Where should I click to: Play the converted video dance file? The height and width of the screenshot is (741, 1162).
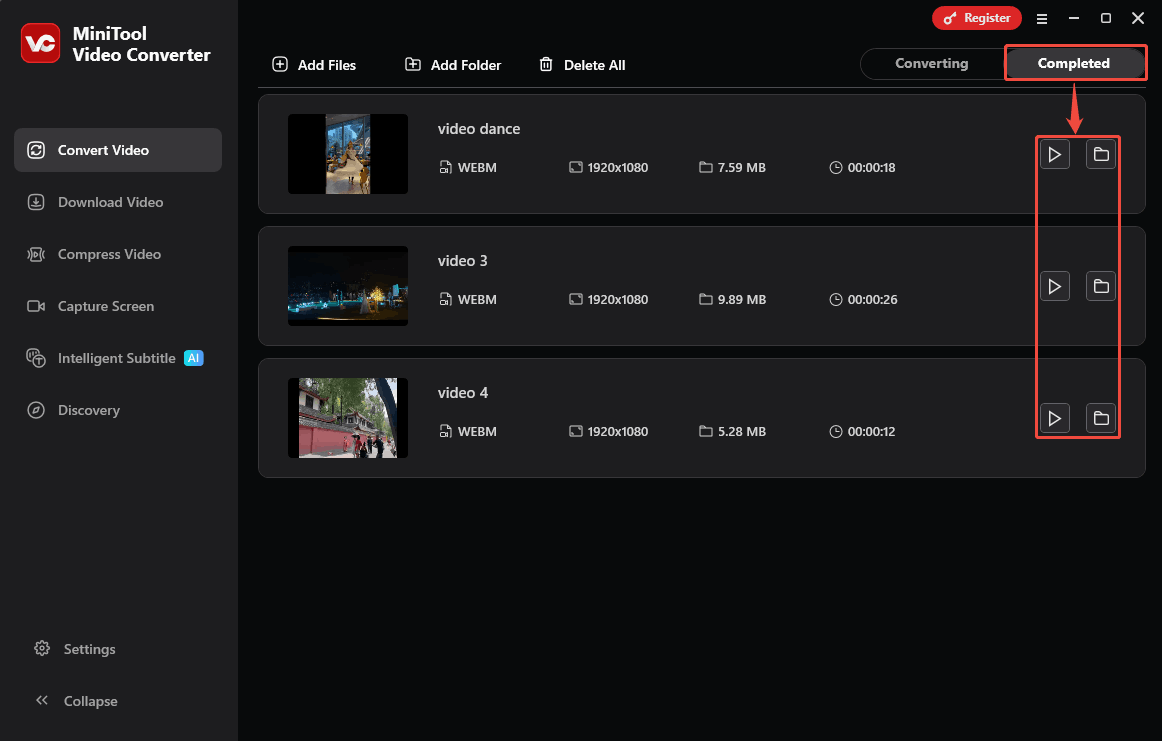[x=1055, y=153]
